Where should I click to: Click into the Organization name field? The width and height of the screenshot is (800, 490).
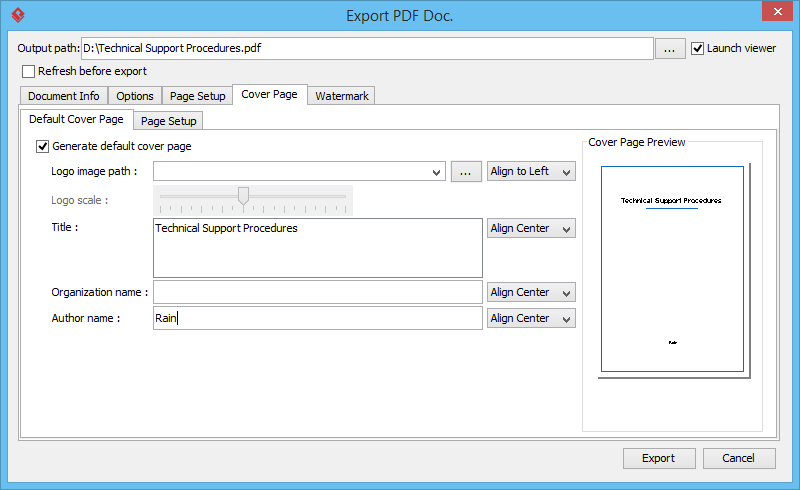(317, 293)
